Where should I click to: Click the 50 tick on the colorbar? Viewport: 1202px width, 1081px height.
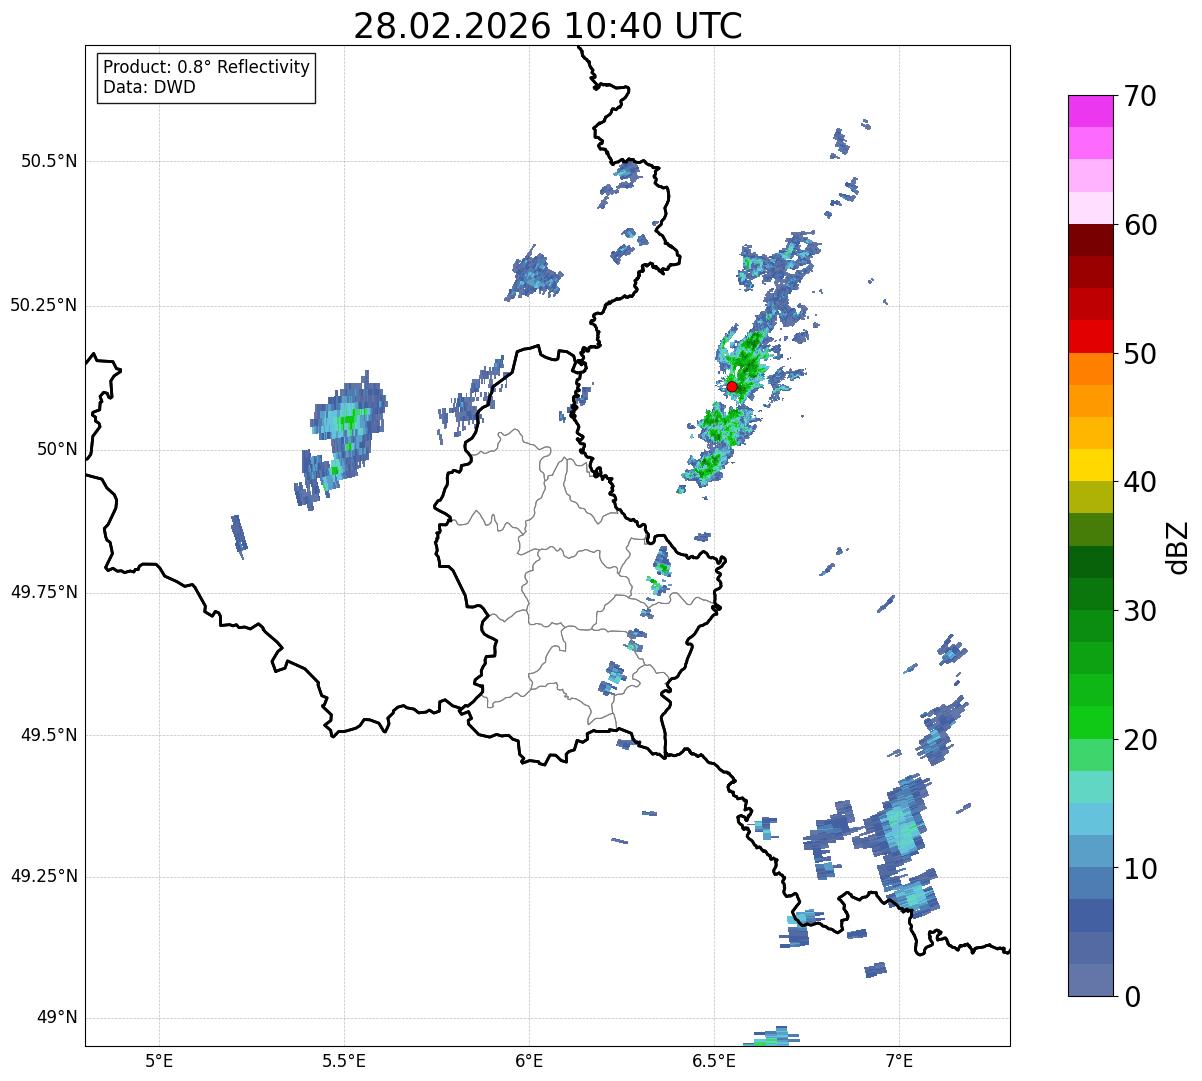coord(1140,354)
